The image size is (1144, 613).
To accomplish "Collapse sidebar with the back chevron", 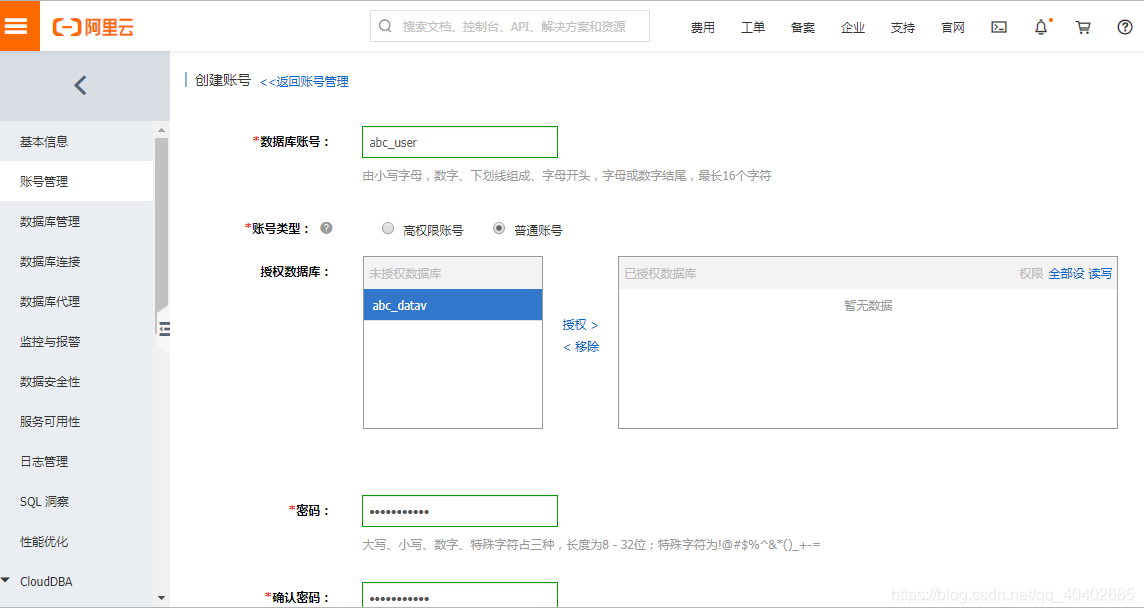I will pyautogui.click(x=80, y=85).
